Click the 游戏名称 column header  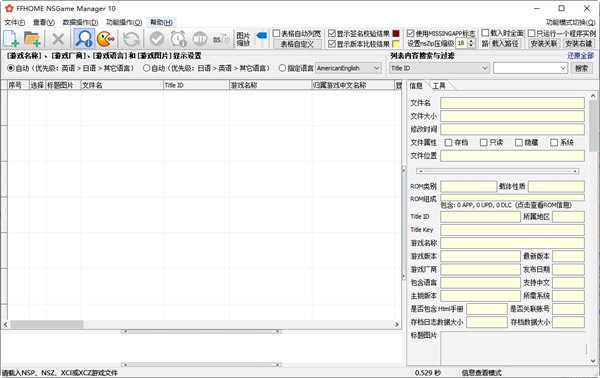(x=271, y=85)
